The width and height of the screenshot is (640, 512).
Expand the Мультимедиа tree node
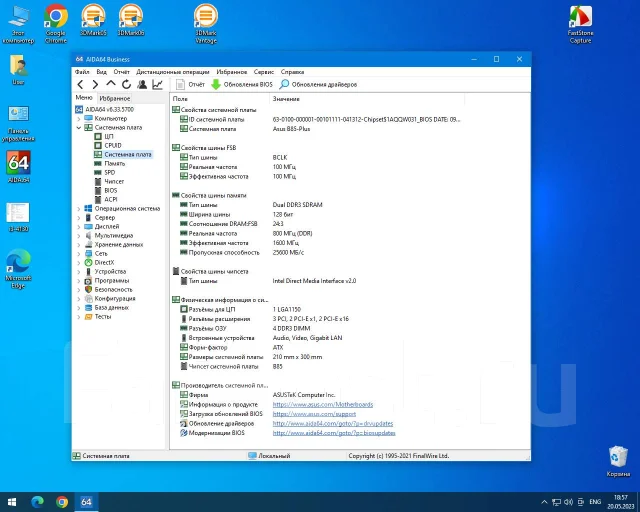[x=79, y=236]
